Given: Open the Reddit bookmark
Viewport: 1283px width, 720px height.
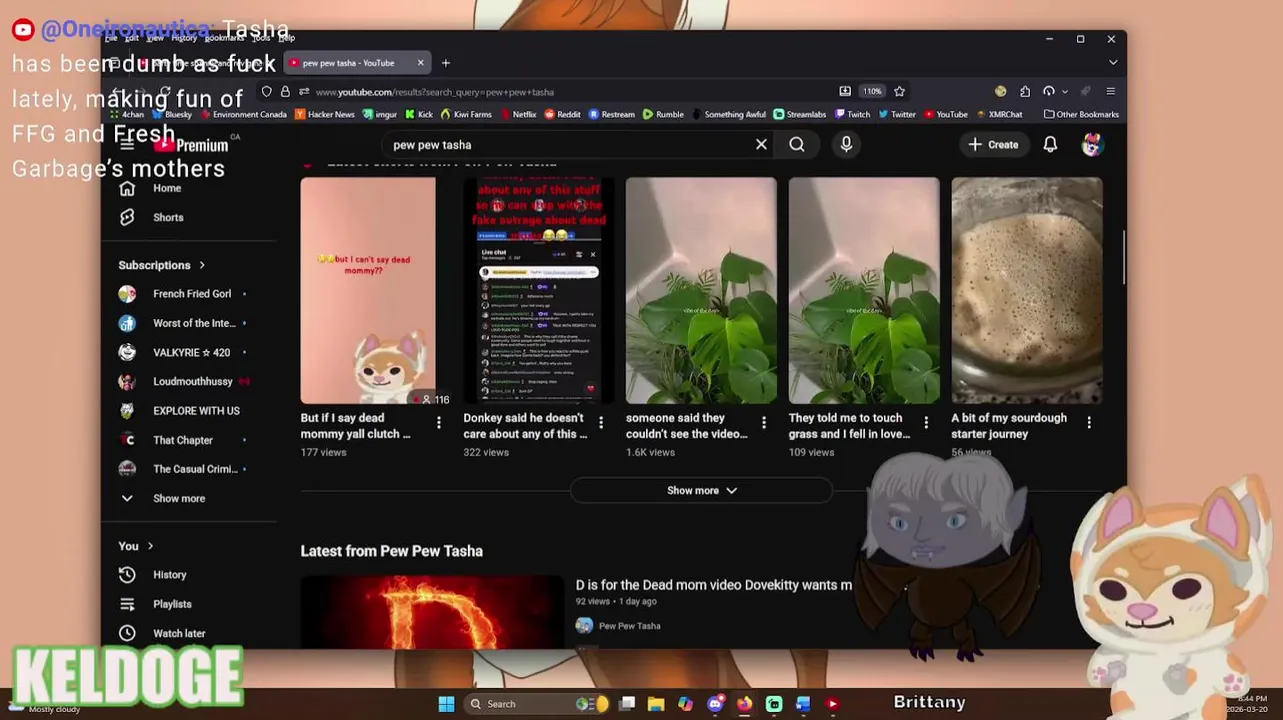Looking at the screenshot, I should [562, 114].
